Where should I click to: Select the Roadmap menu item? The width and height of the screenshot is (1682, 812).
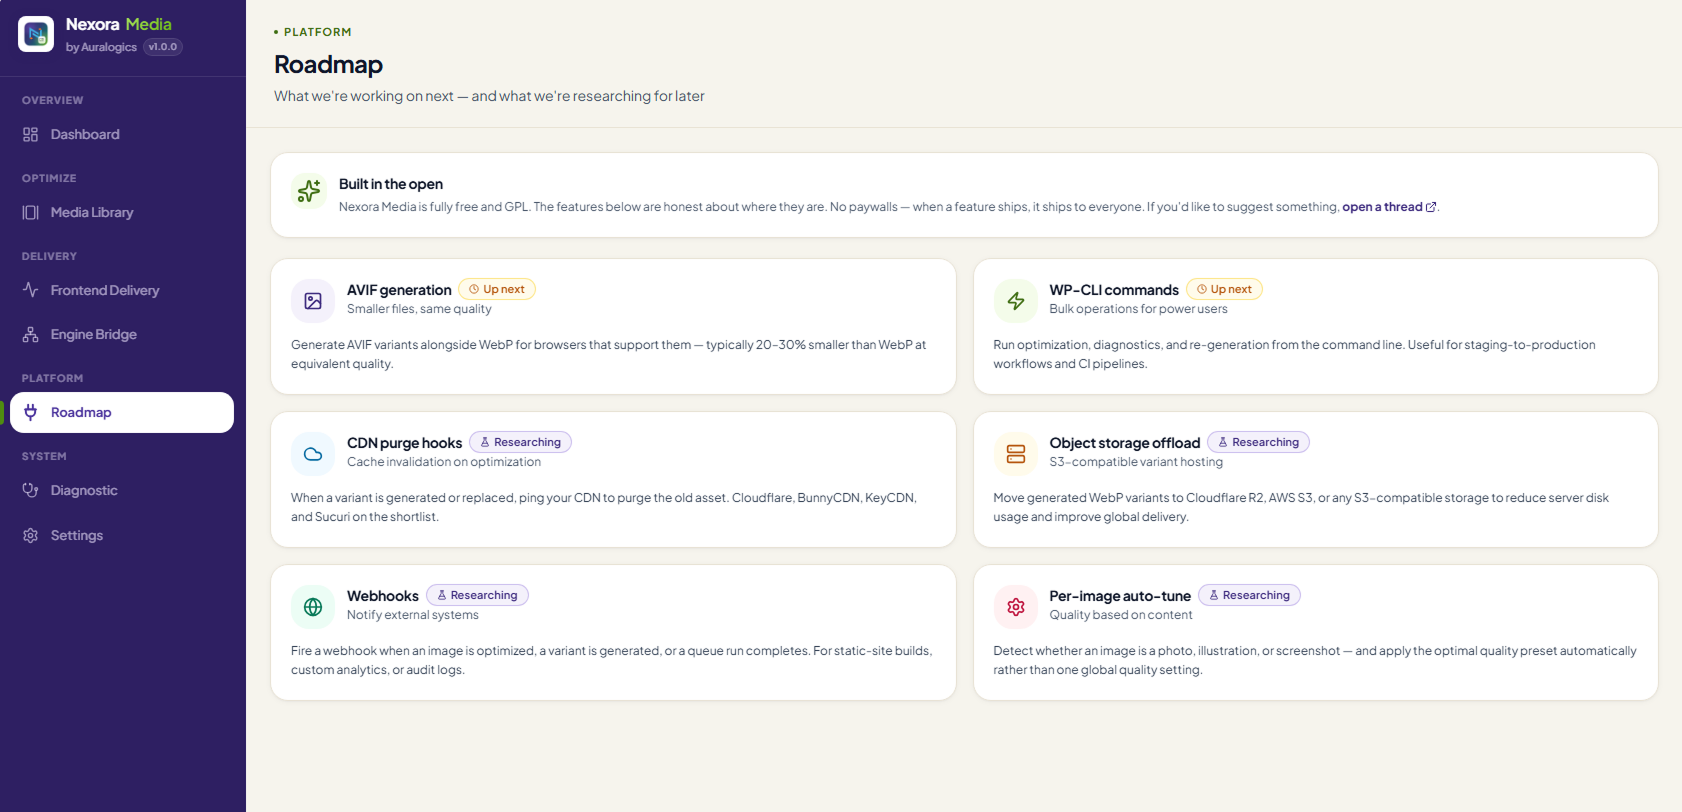coord(122,412)
